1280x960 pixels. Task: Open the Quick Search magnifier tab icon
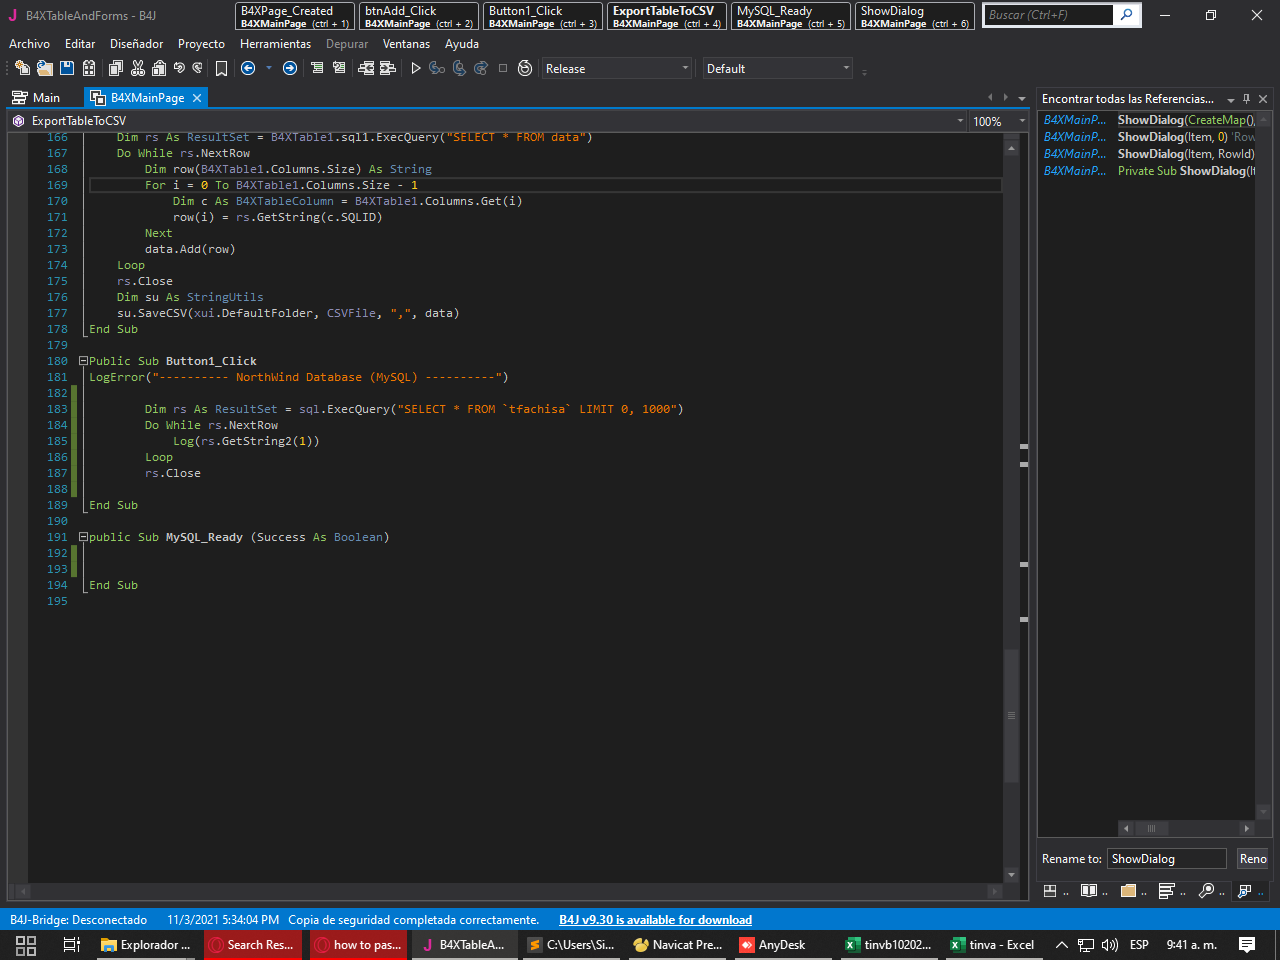(1206, 890)
